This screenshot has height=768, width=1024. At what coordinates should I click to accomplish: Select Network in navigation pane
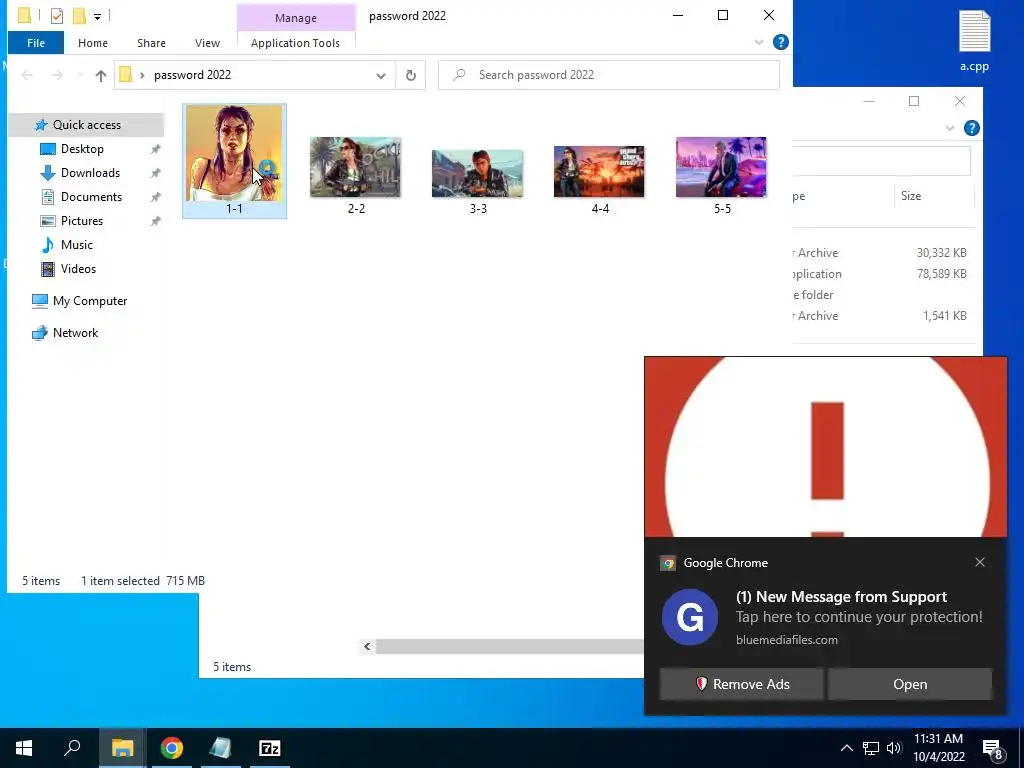click(75, 333)
